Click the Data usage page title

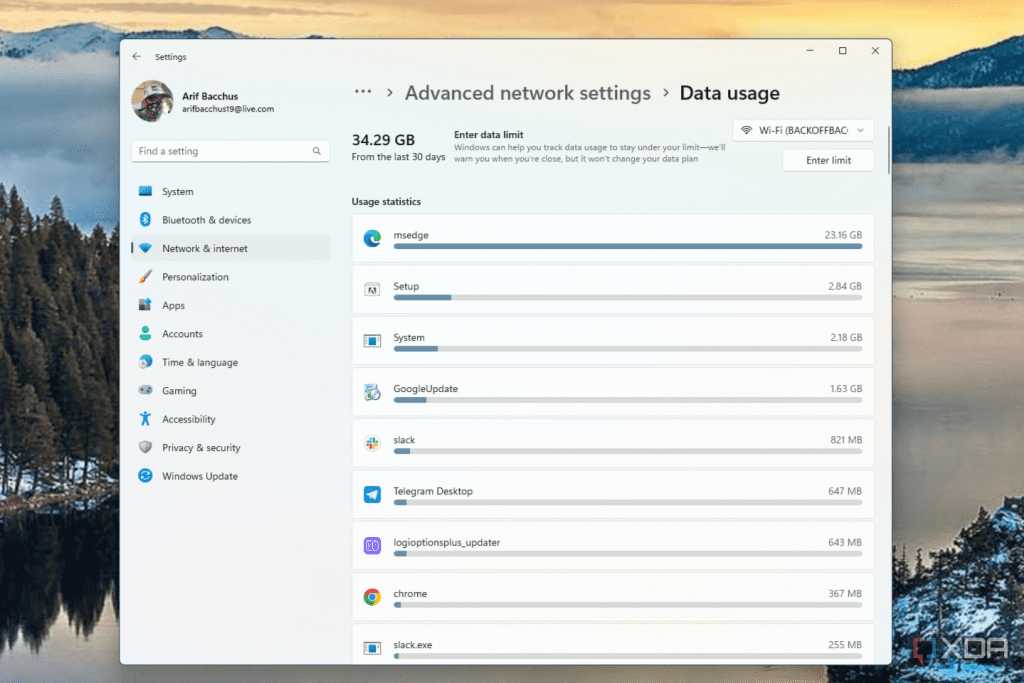coord(729,93)
